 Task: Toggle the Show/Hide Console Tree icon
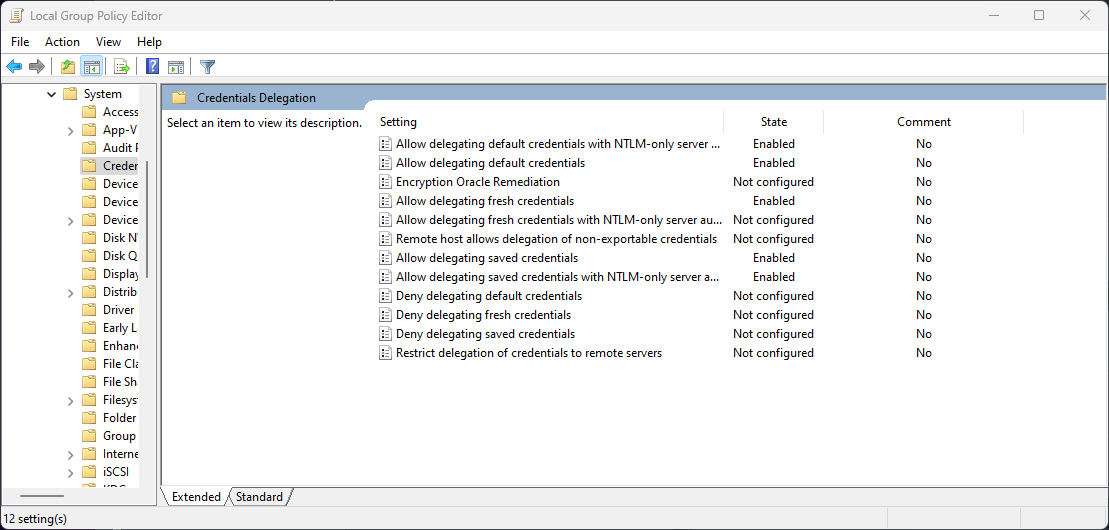(x=91, y=67)
